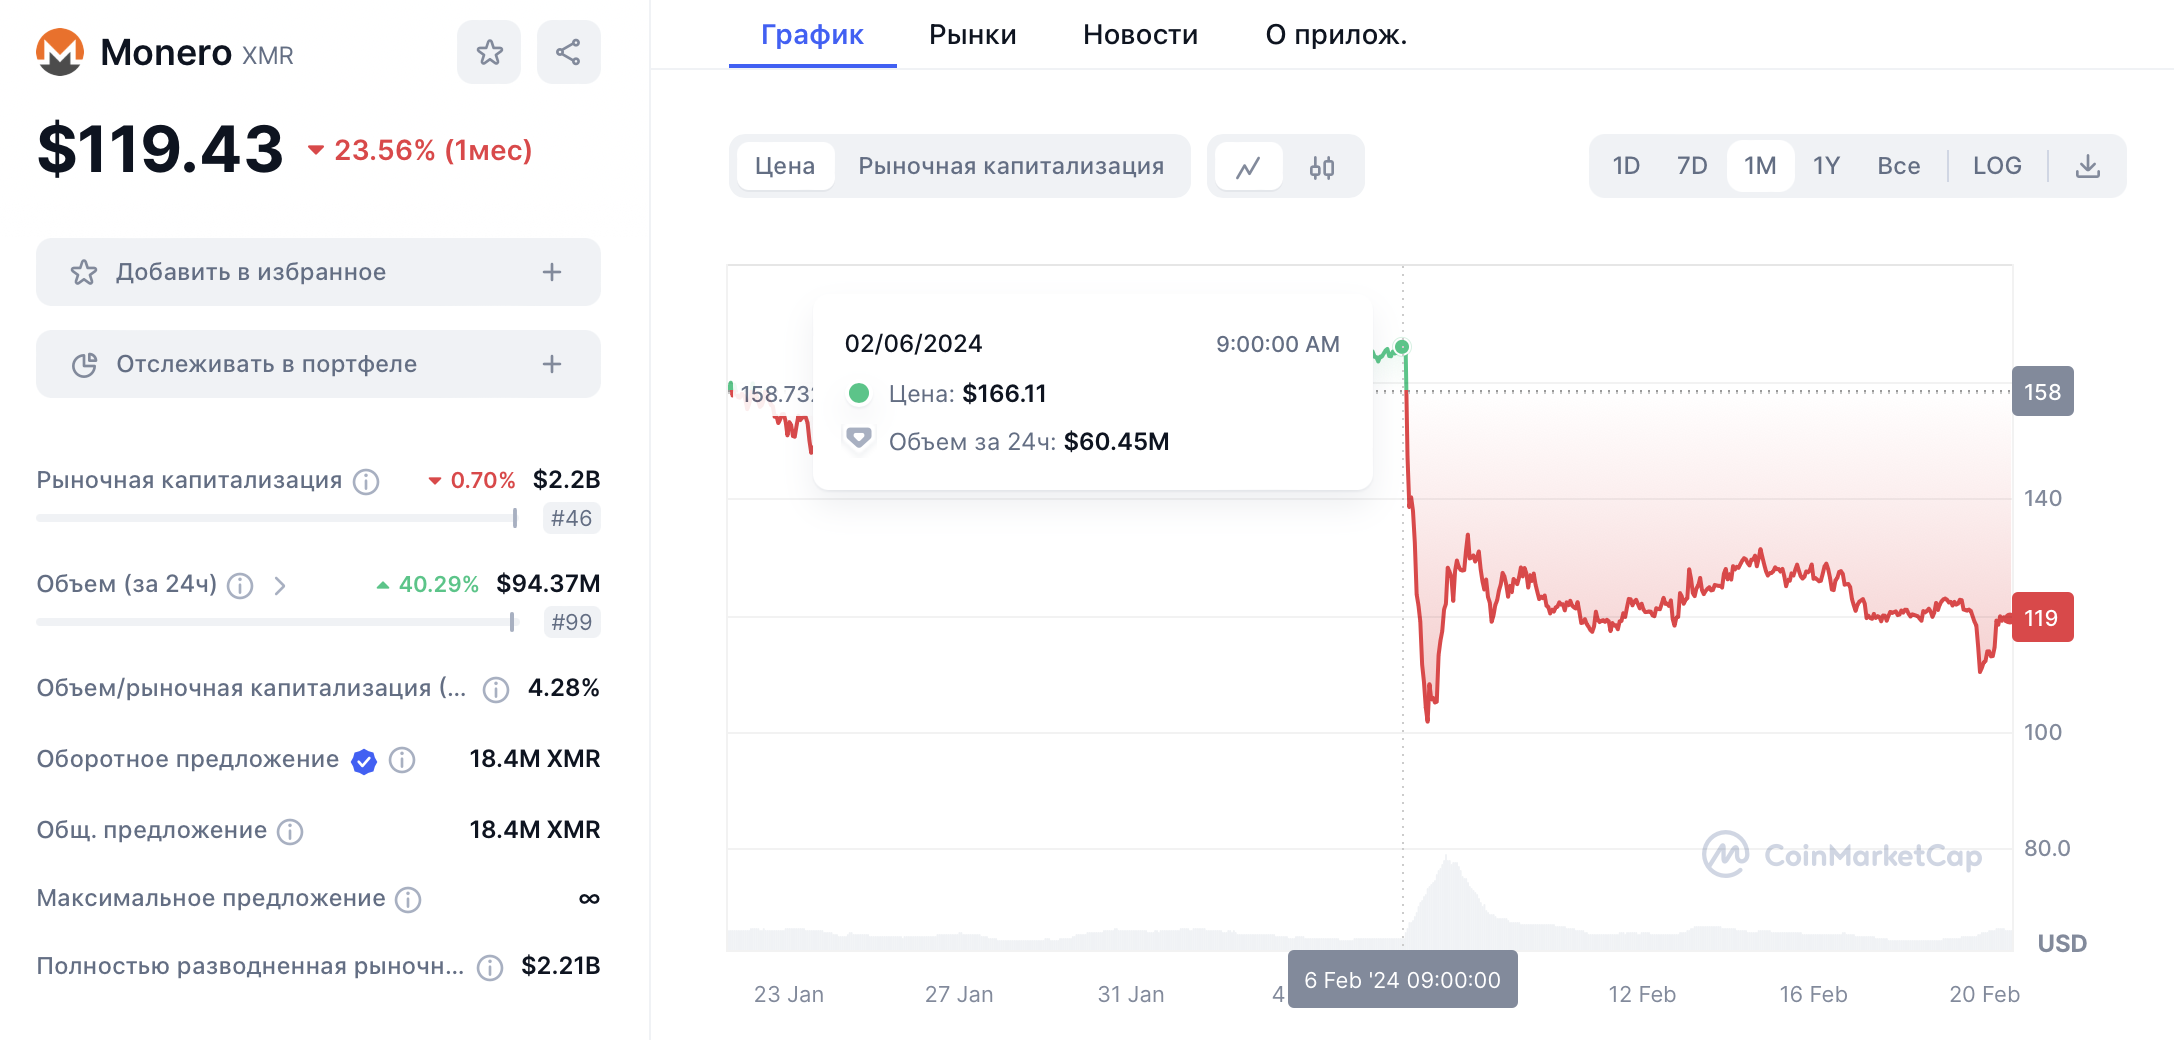Select the 7D time range
Image resolution: width=2174 pixels, height=1040 pixels.
[1692, 166]
